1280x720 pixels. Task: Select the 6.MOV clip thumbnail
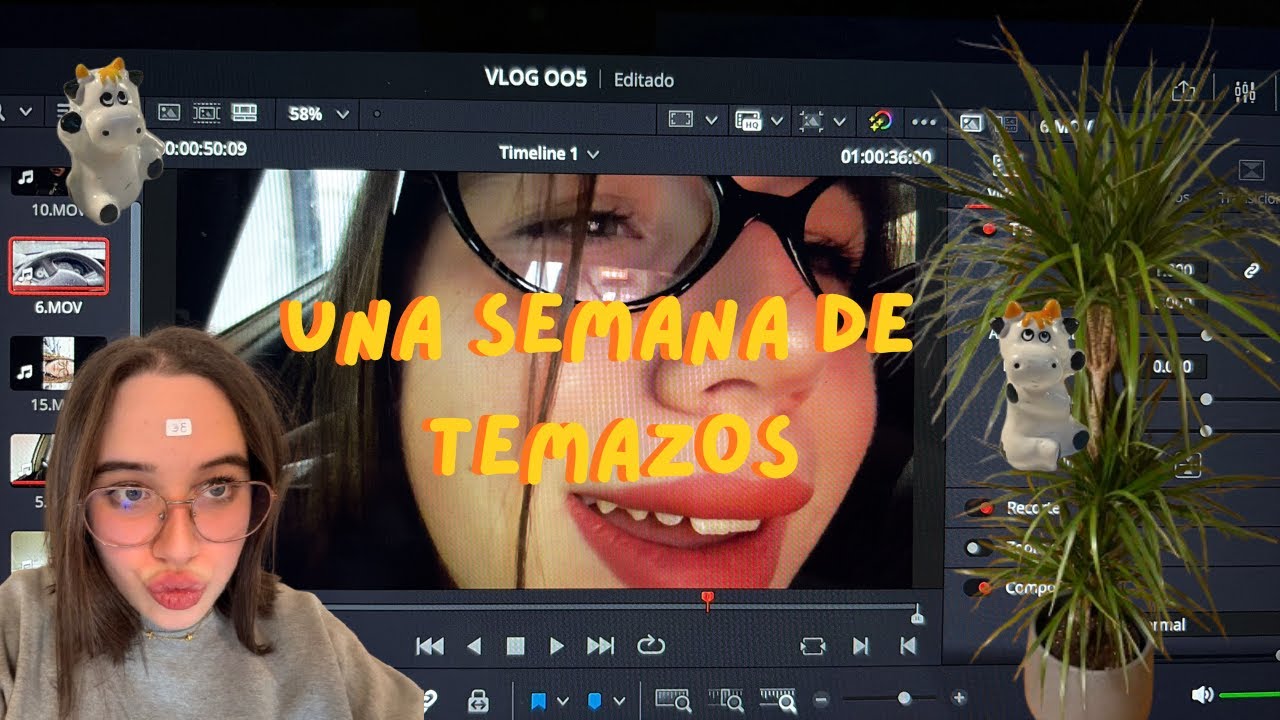[58, 265]
